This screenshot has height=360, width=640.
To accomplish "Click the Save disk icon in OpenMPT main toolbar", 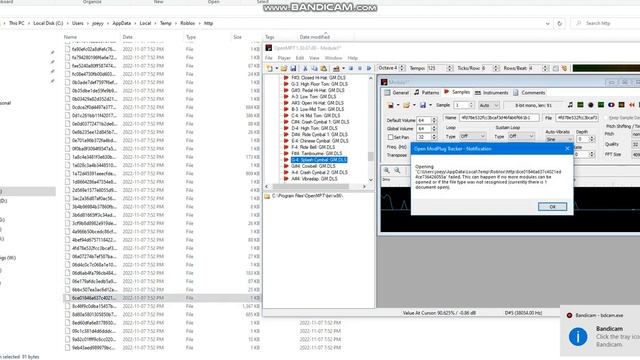I will (x=293, y=68).
